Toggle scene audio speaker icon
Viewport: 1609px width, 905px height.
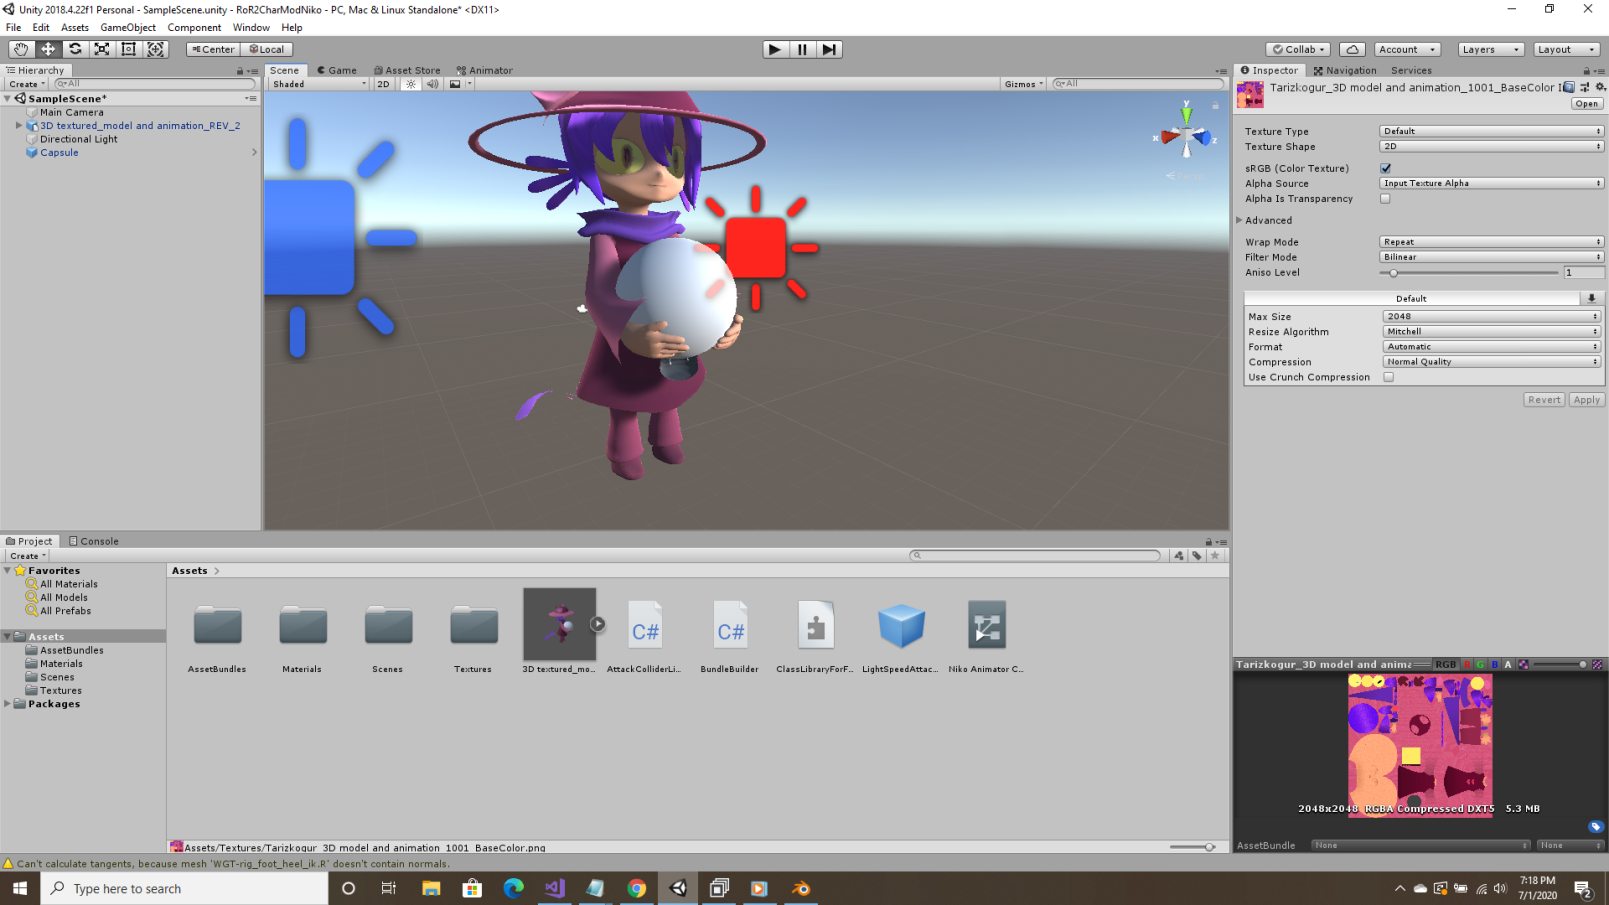tap(432, 84)
